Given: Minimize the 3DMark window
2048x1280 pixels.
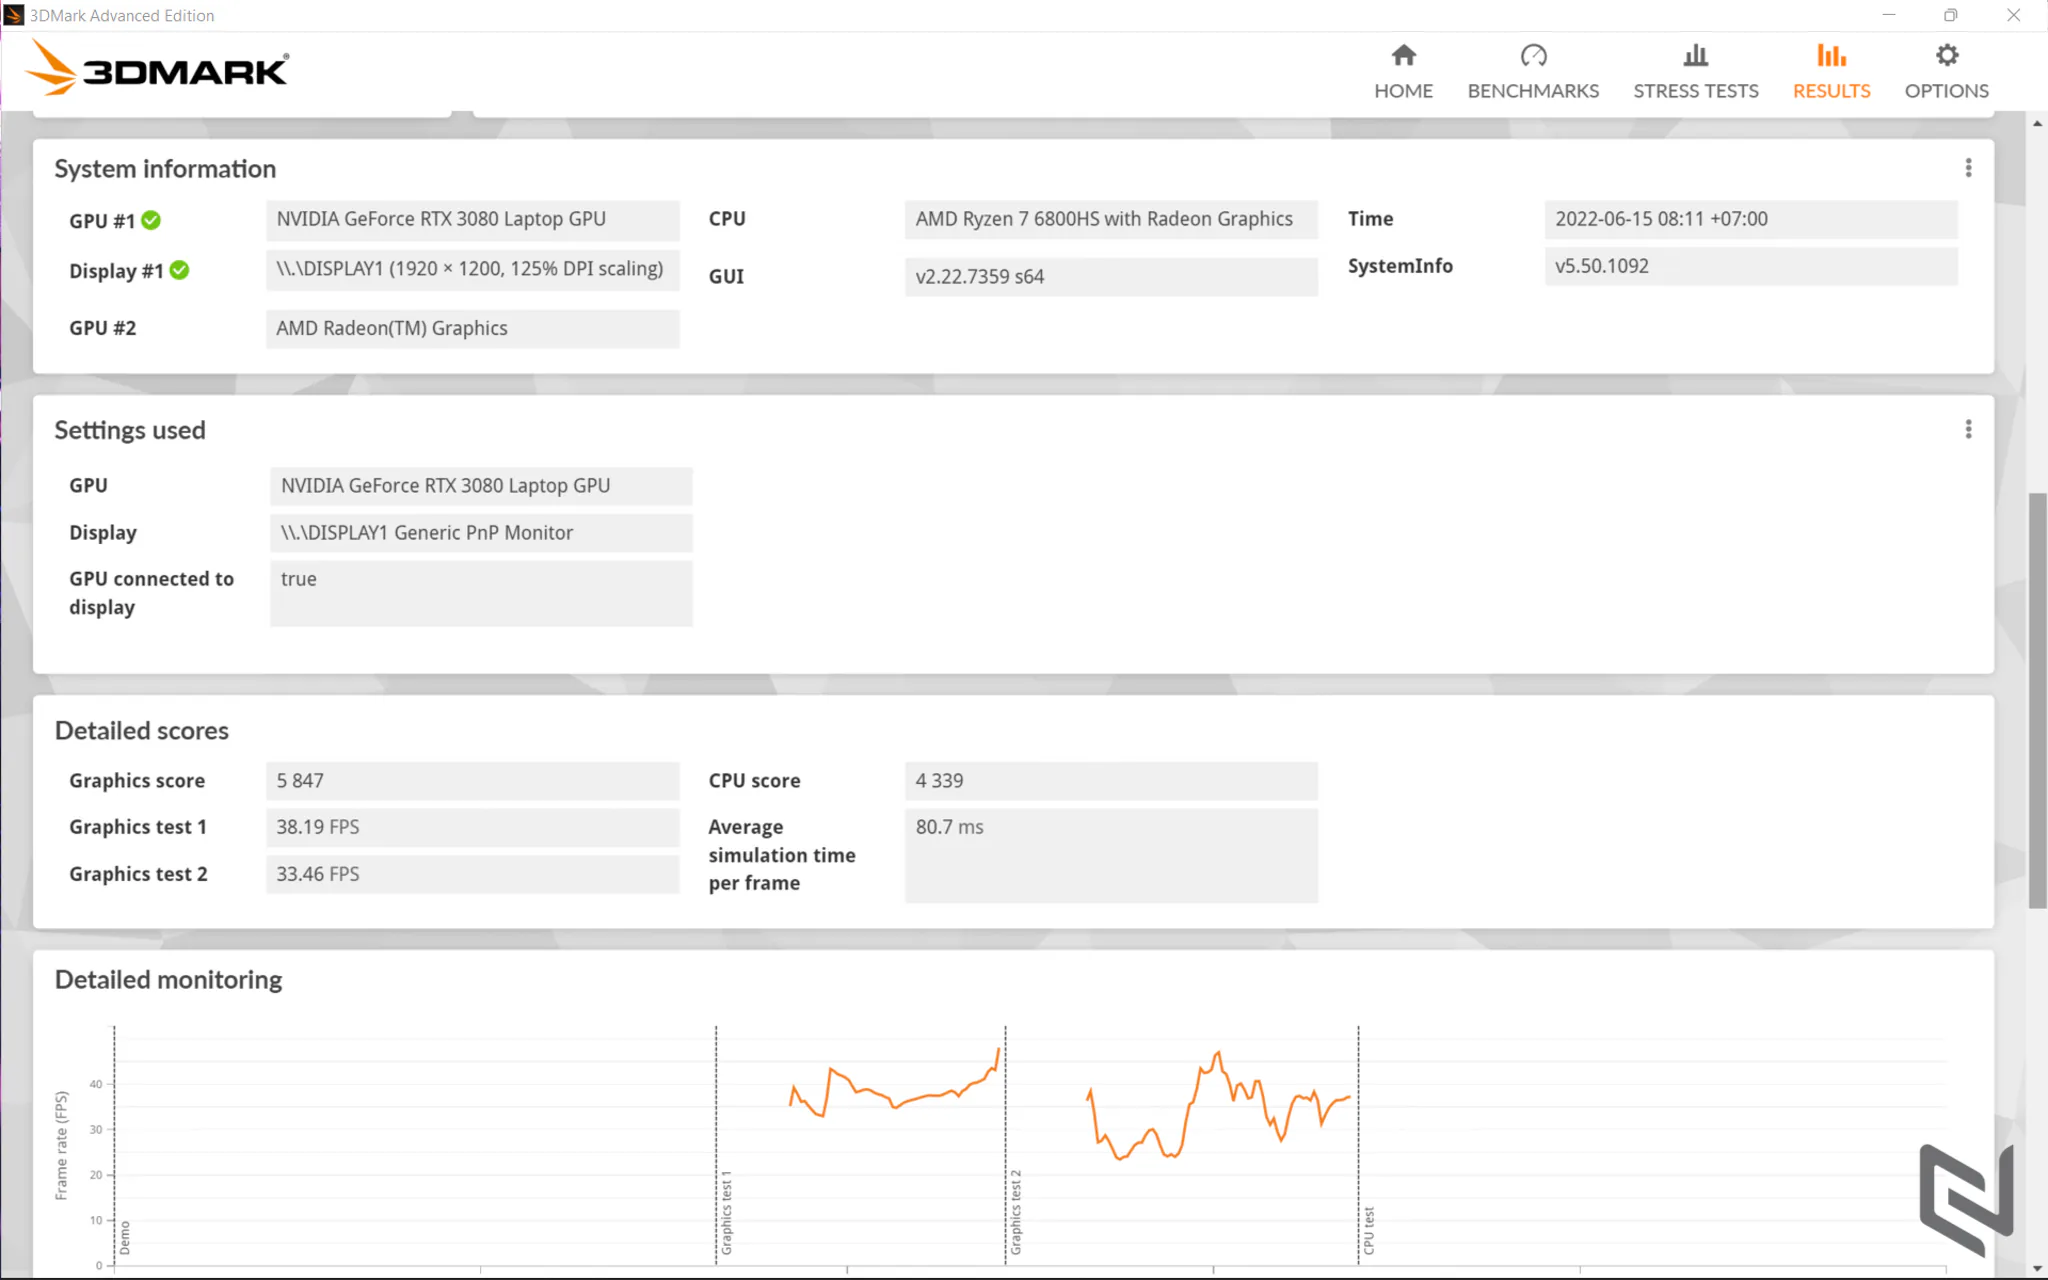Looking at the screenshot, I should point(1889,15).
